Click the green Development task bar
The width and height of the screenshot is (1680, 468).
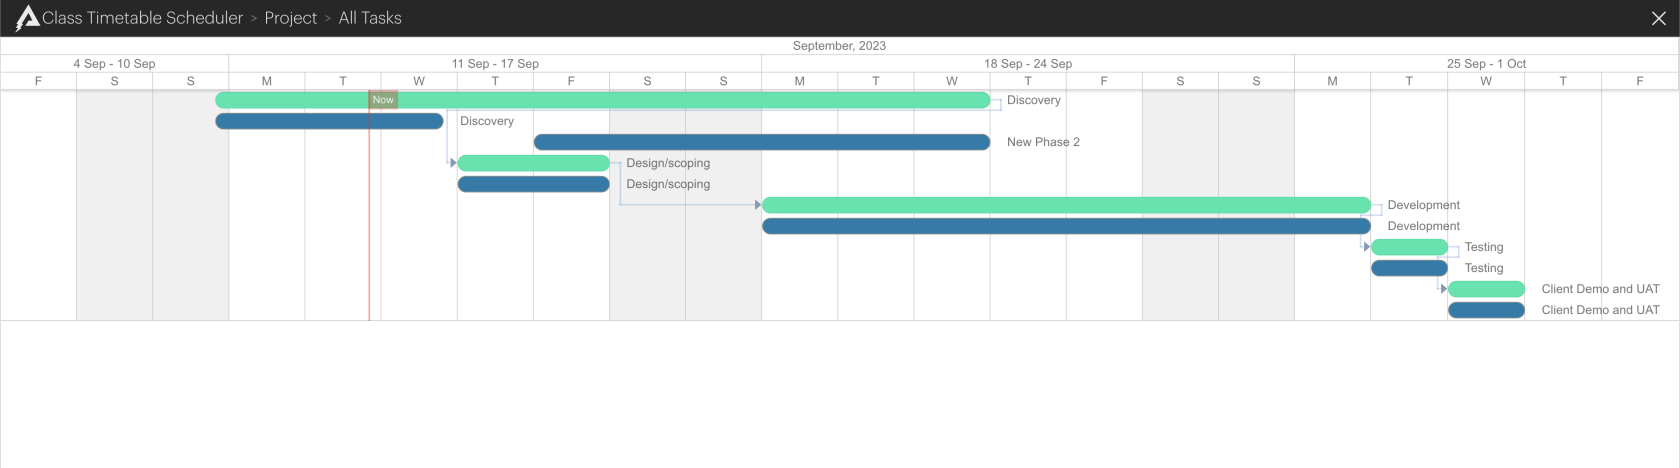tap(1066, 205)
